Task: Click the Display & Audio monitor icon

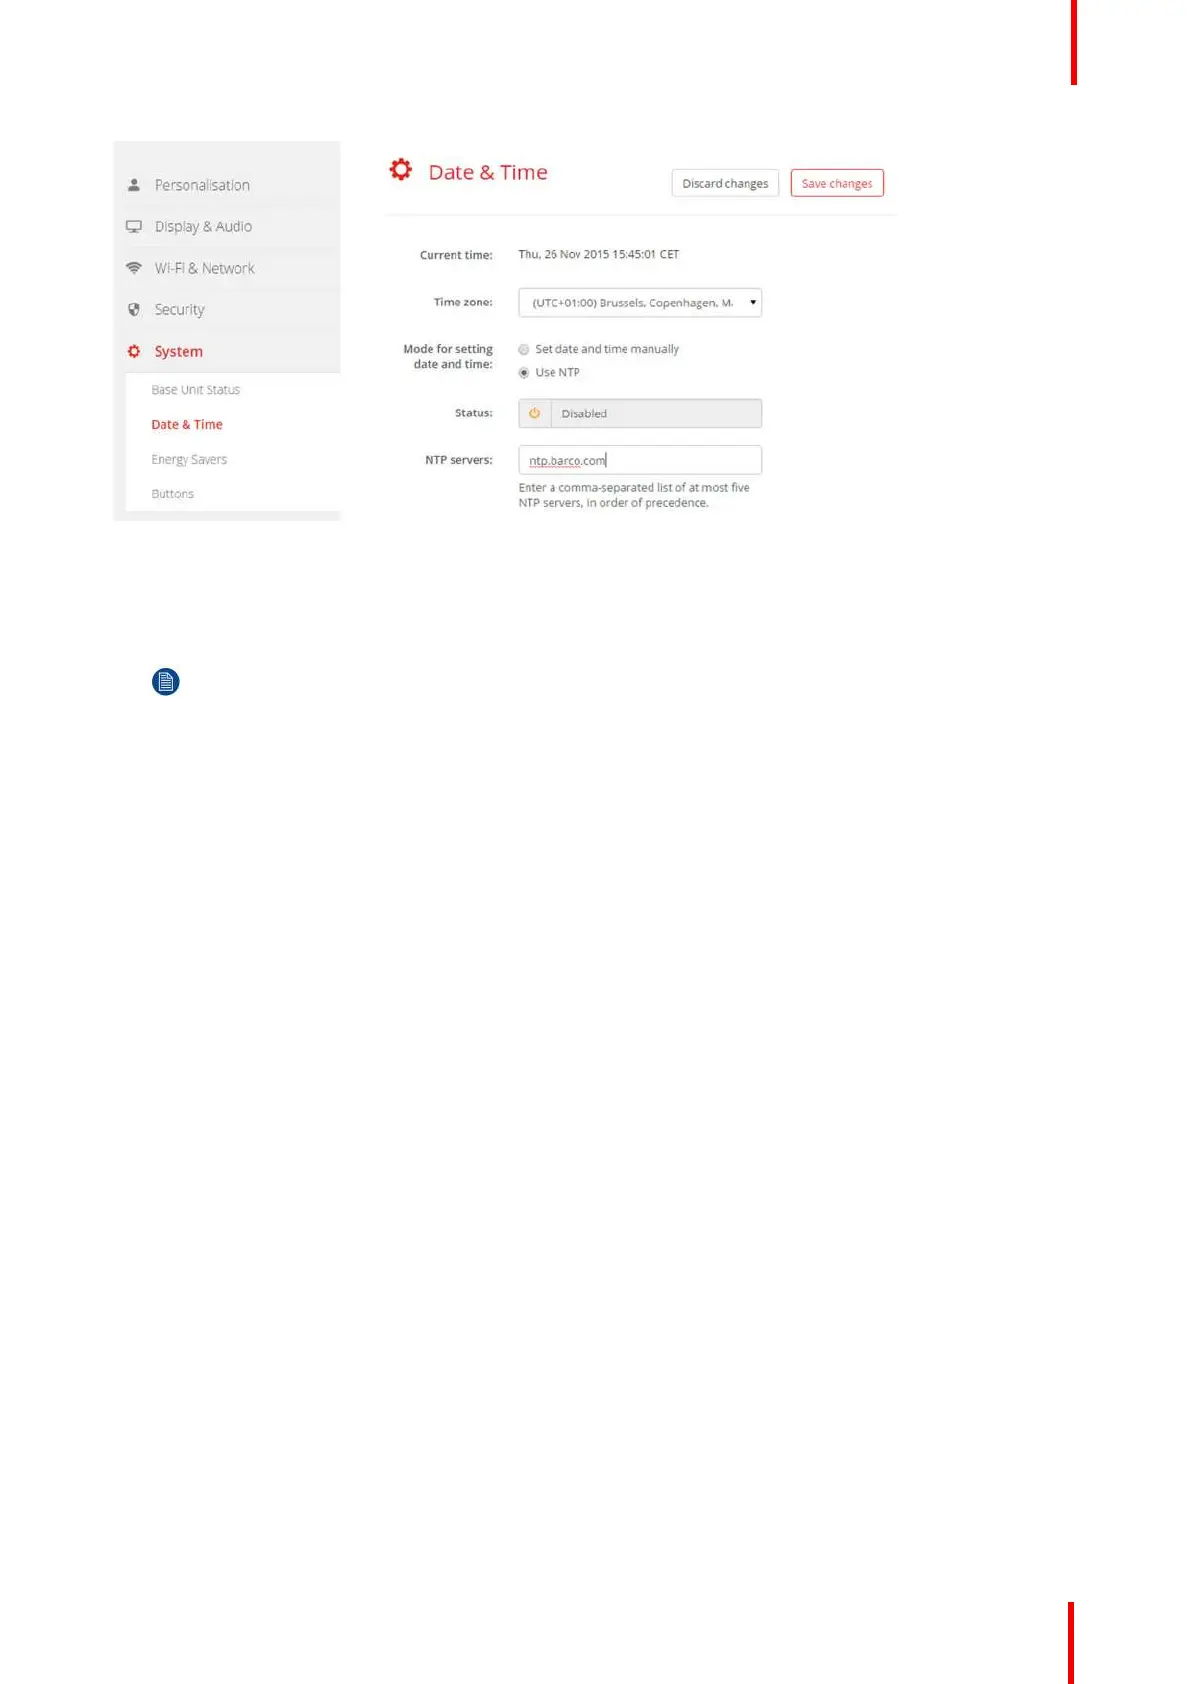Action: point(134,227)
